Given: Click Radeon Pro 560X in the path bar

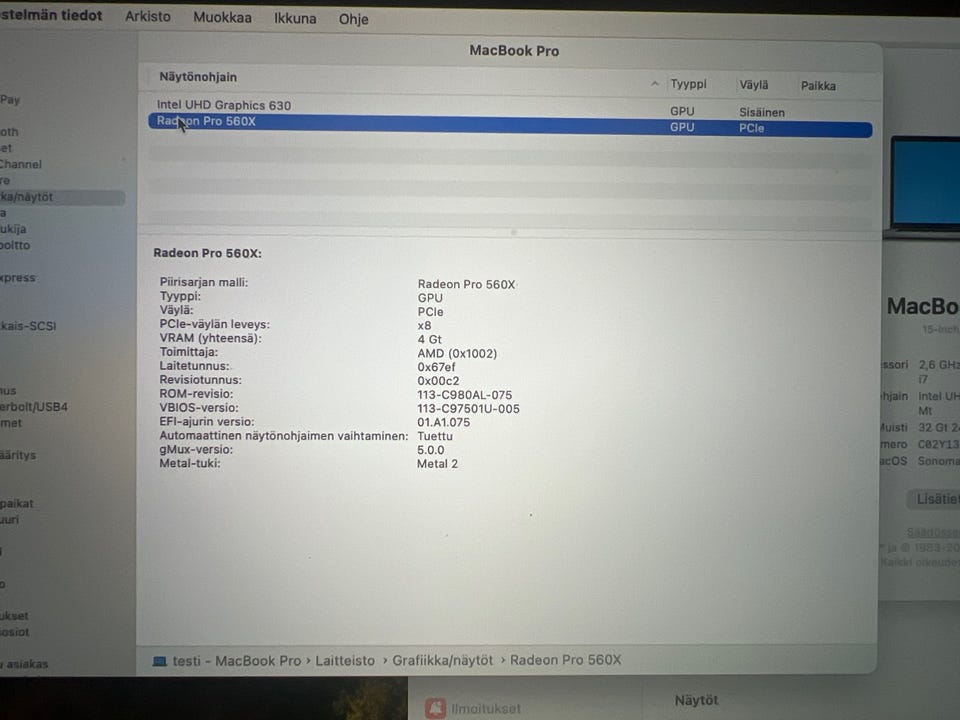Looking at the screenshot, I should pyautogui.click(x=565, y=659).
